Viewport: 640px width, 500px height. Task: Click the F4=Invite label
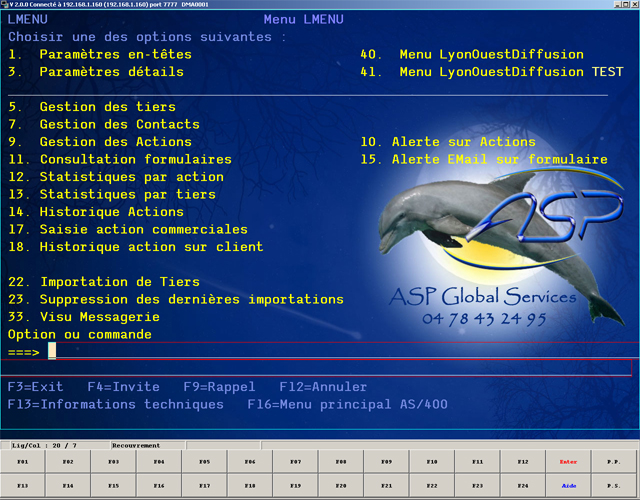(x=124, y=387)
